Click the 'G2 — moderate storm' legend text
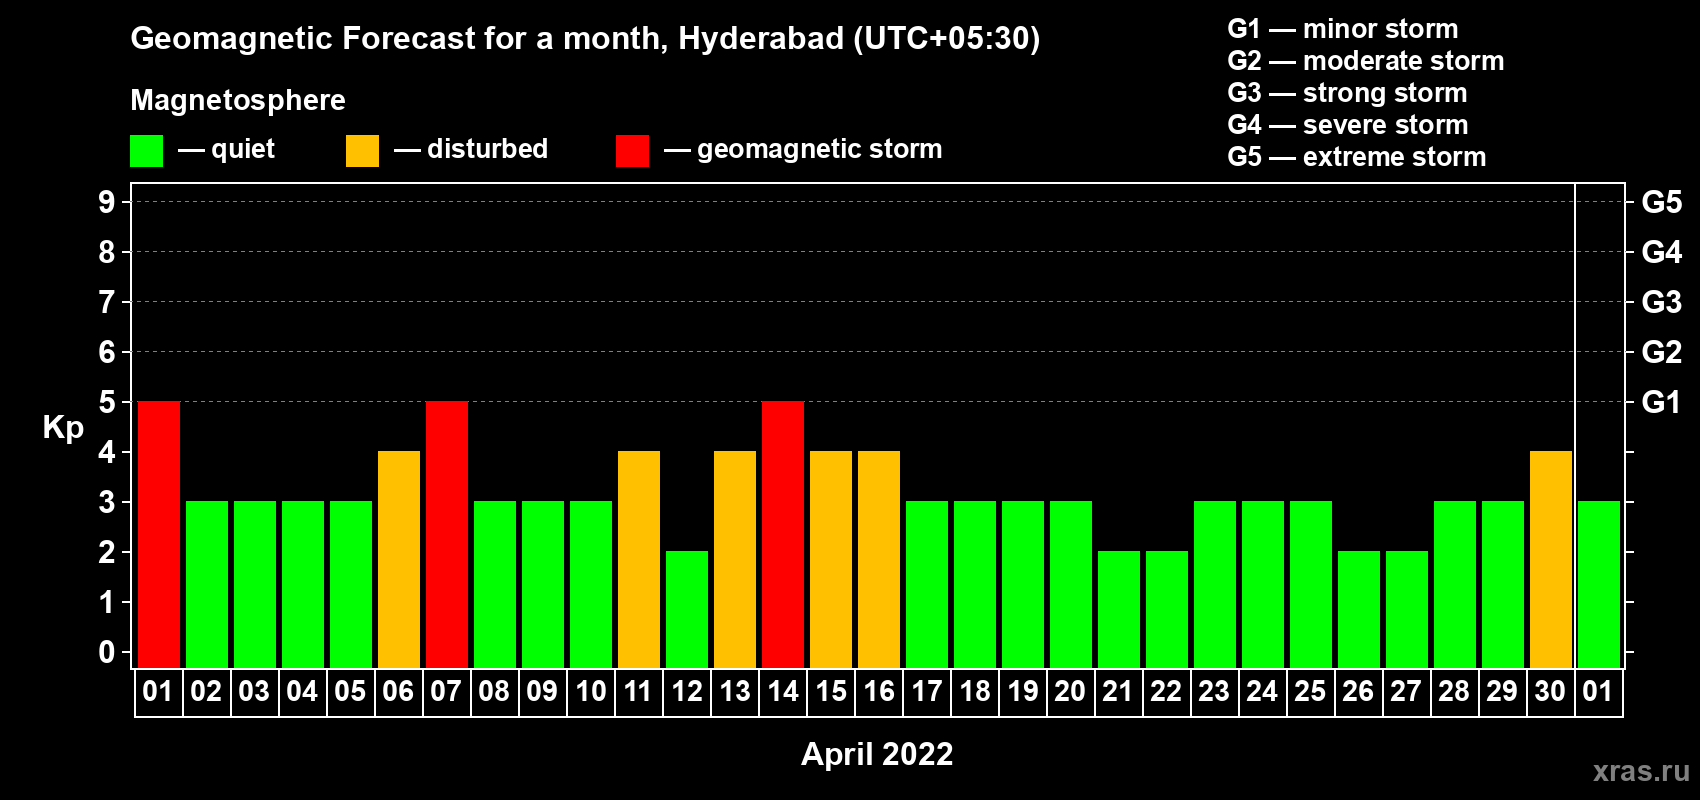Viewport: 1700px width, 800px height. [1366, 61]
